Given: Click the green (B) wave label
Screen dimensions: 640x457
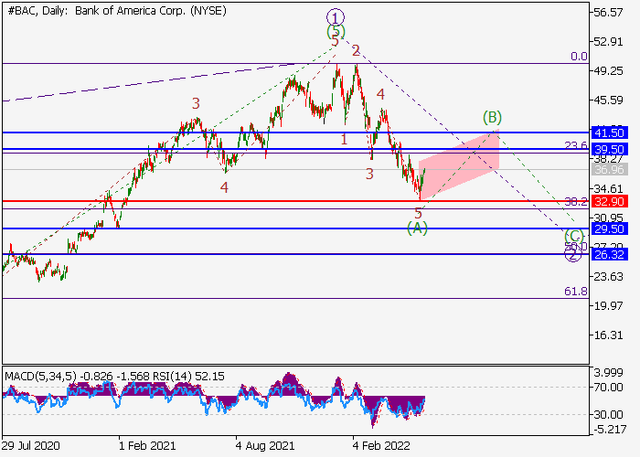Looking at the screenshot, I should [x=492, y=118].
